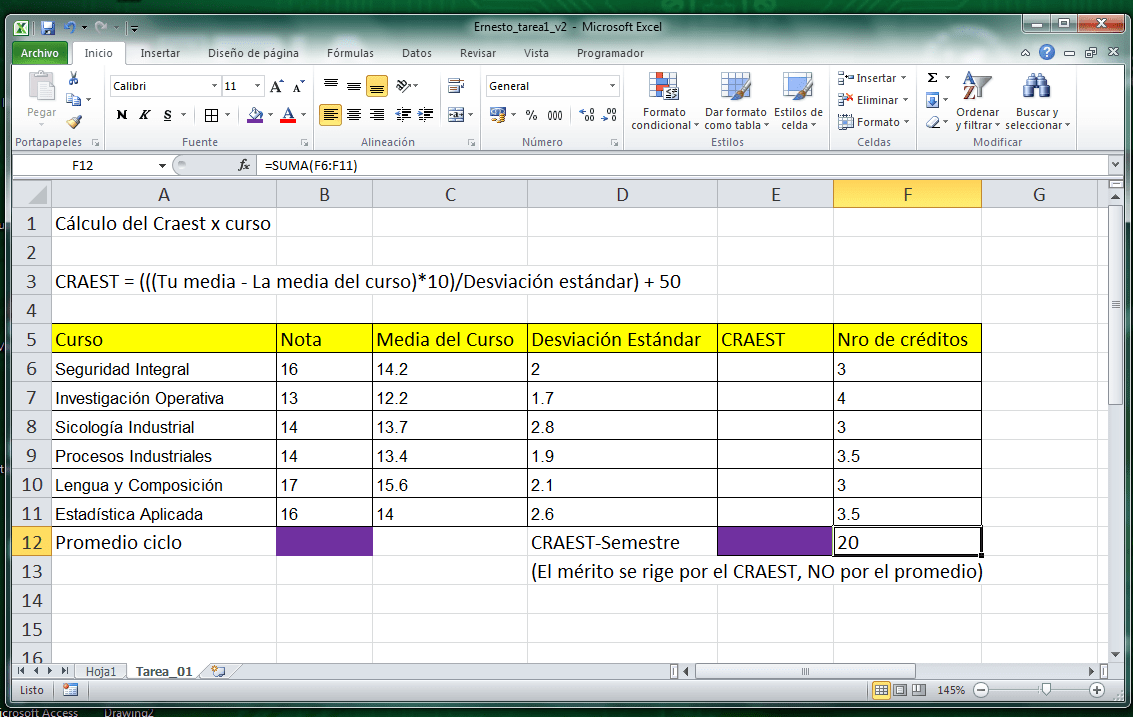This screenshot has height=717, width=1133.
Task: Select the purple cell E12
Action: (775, 542)
